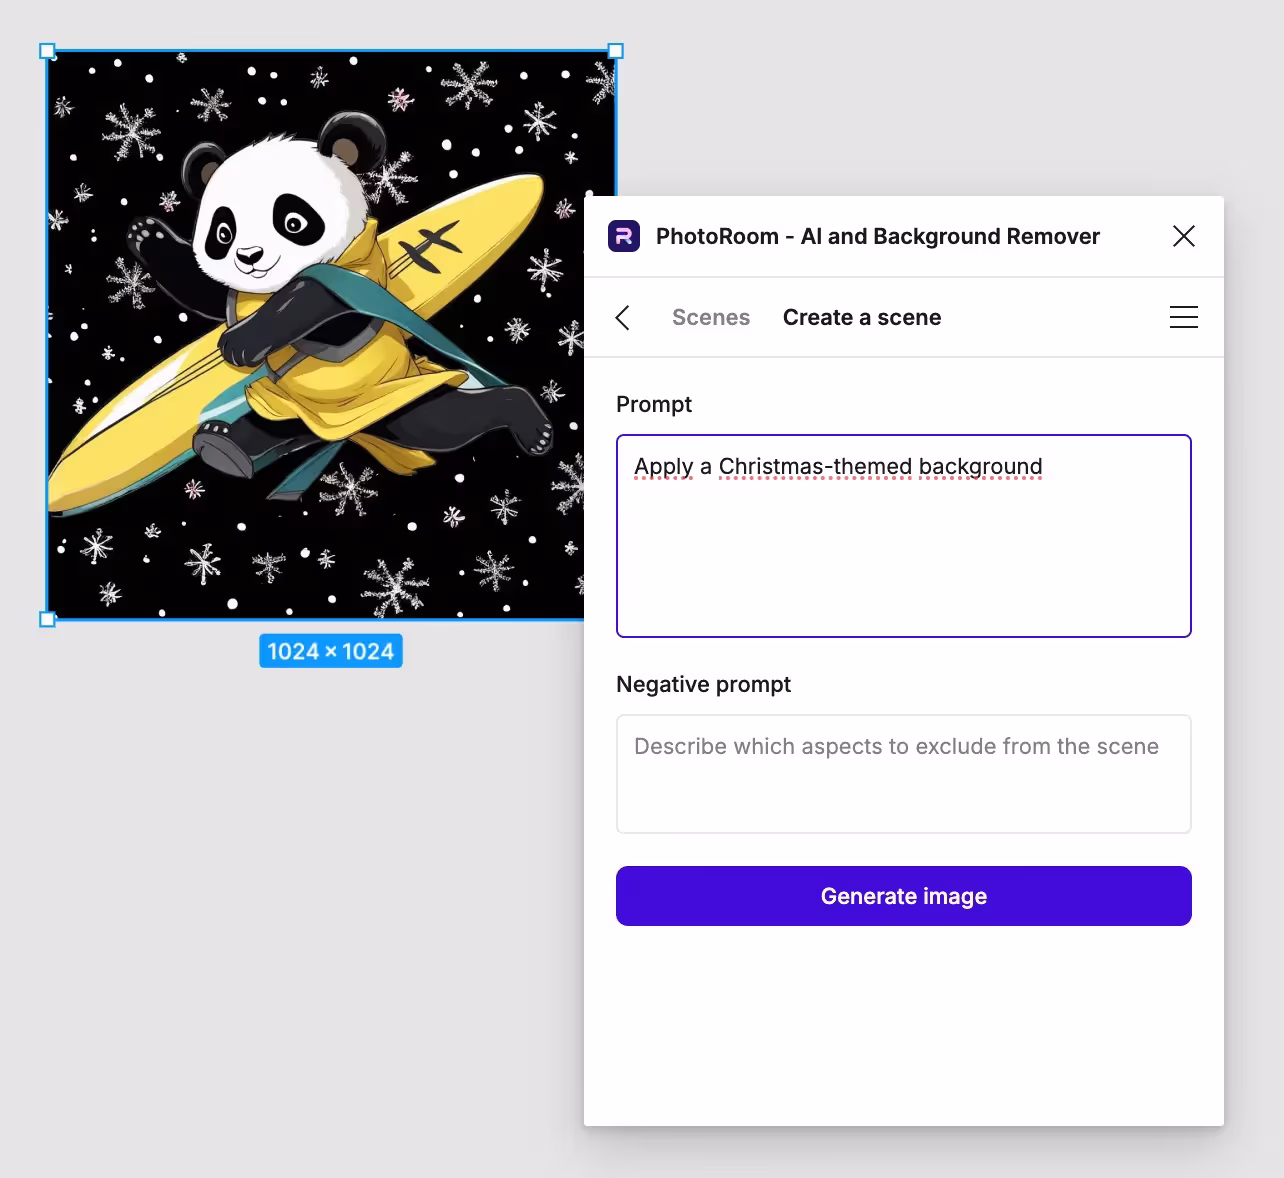
Task: Switch to the Scenes breadcrumb tab
Action: coord(710,318)
